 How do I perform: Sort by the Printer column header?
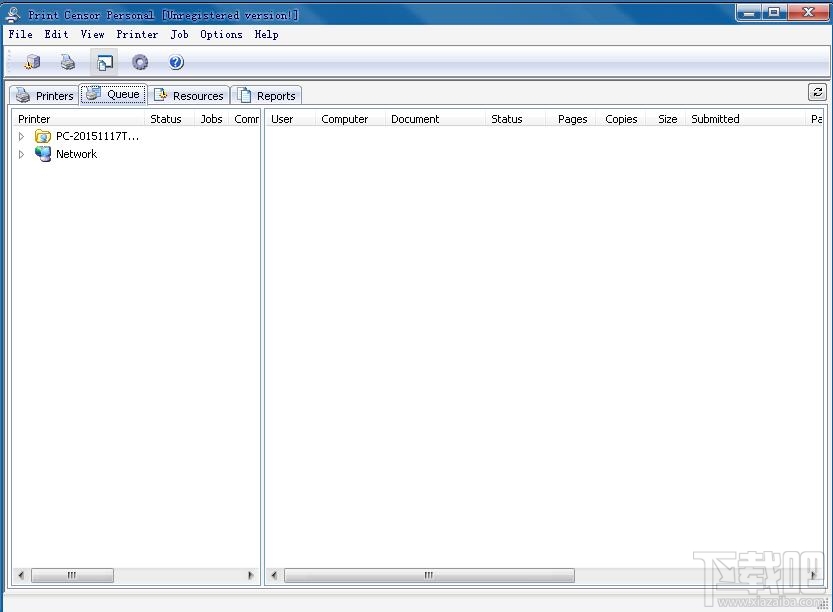(78, 119)
